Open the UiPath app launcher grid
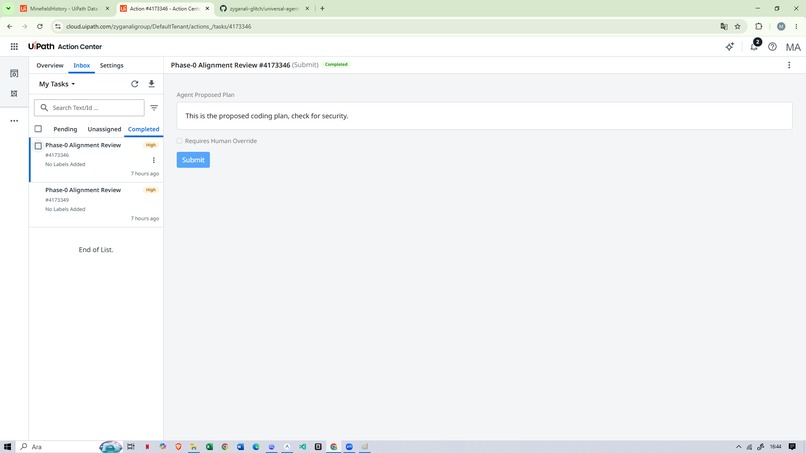Viewport: 806px width, 453px height. click(14, 46)
